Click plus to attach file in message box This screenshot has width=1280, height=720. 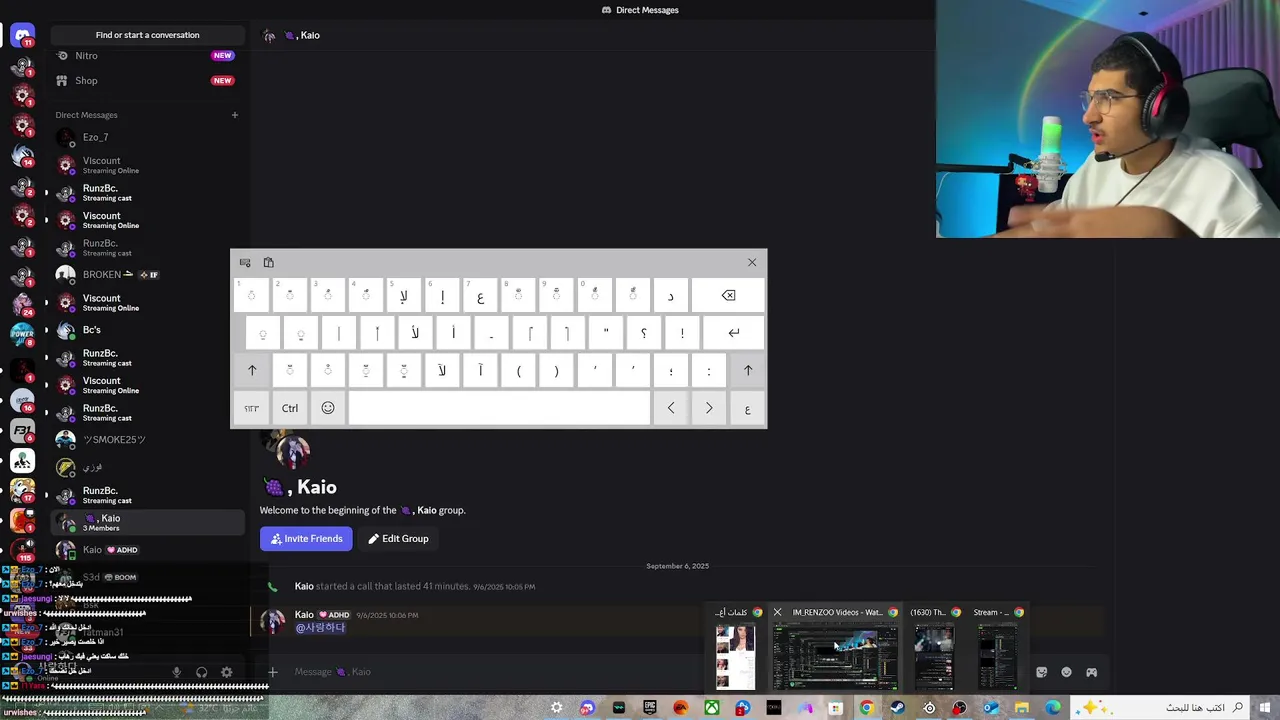point(273,672)
